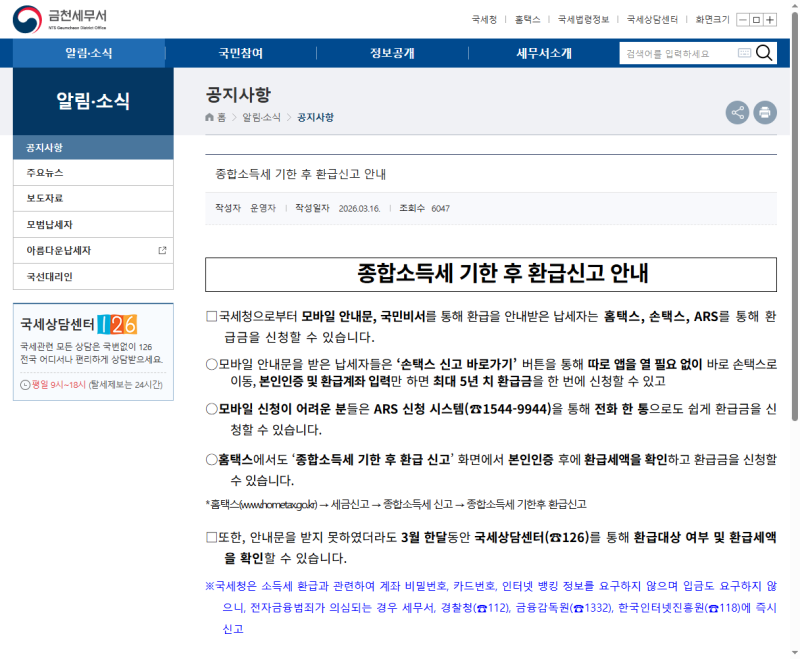Viewport: 800px width, 659px height.
Task: Click the boxed heading 종합소득세 기한 후 환급신고 안내
Action: (491, 274)
